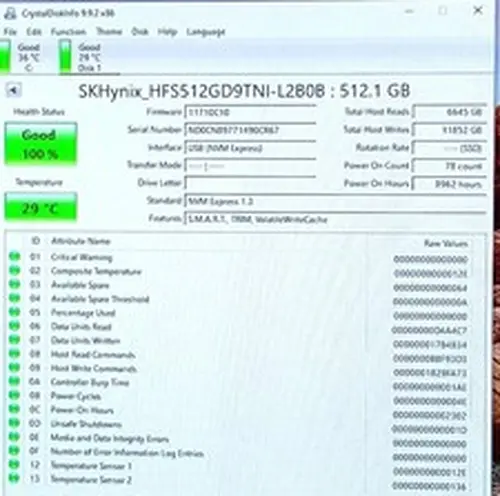This screenshot has height=496, width=500.
Task: Click the status icon for Temperature Sensor 1
Action: point(14,464)
